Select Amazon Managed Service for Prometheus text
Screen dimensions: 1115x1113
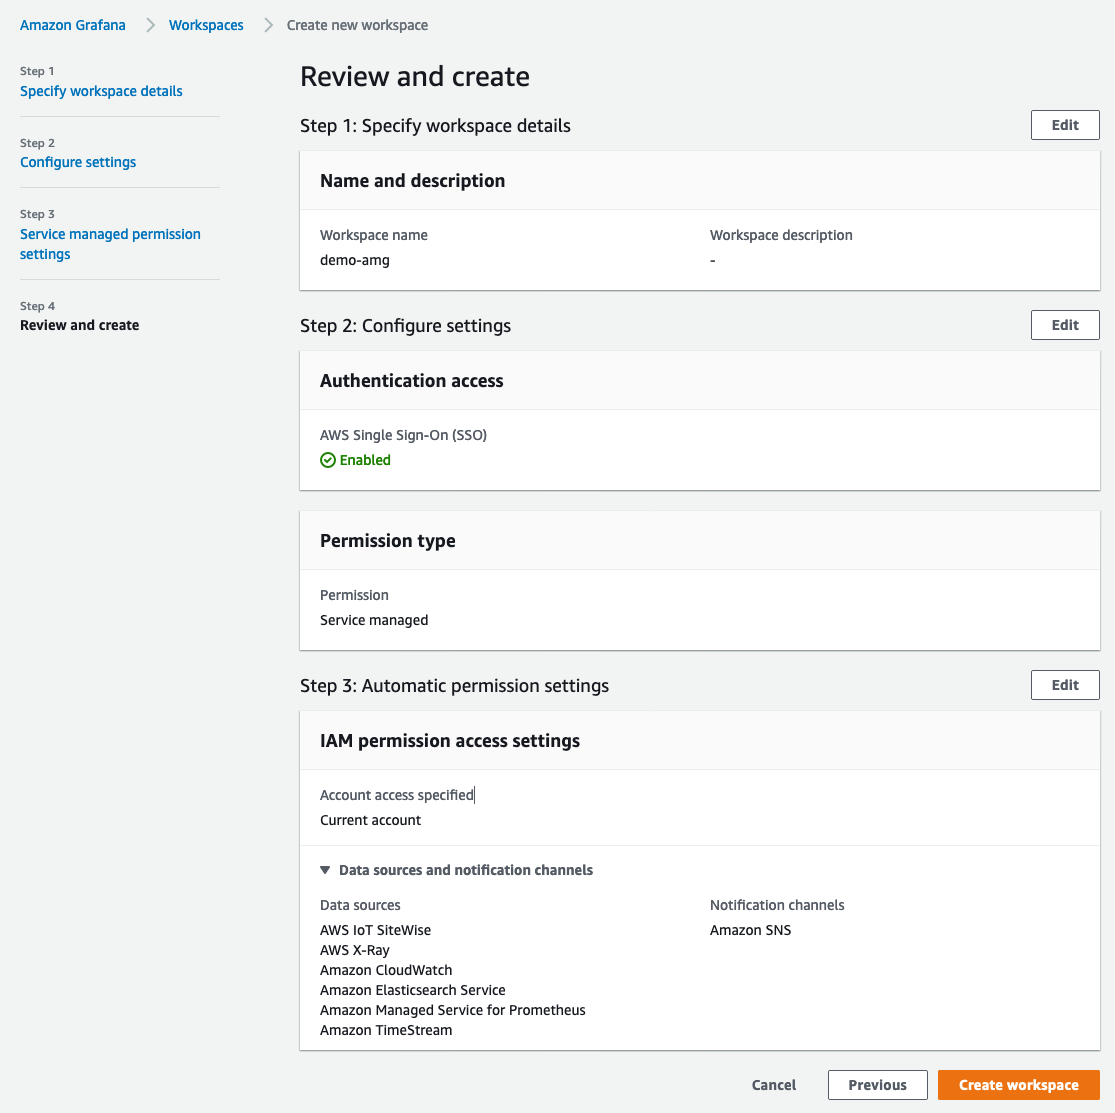point(453,1010)
